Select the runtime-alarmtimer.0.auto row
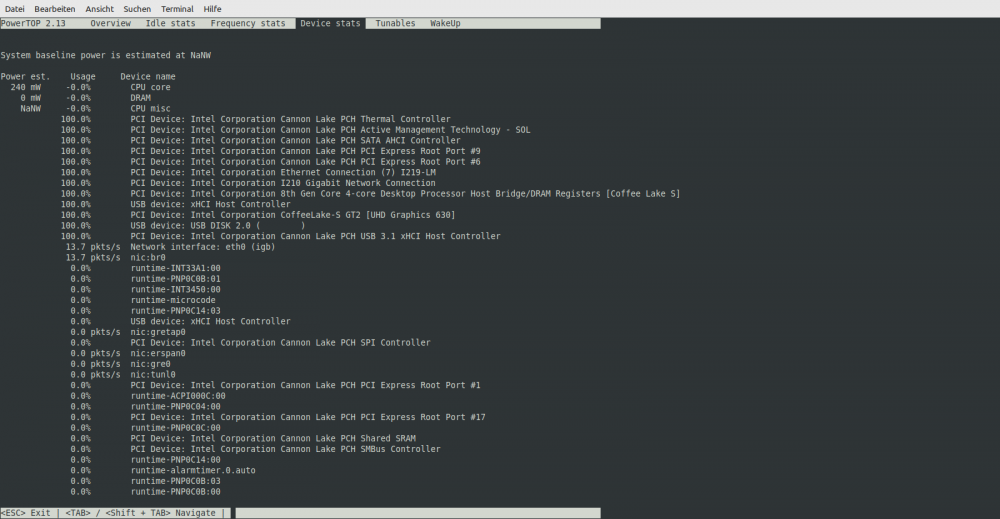 click(x=163, y=471)
